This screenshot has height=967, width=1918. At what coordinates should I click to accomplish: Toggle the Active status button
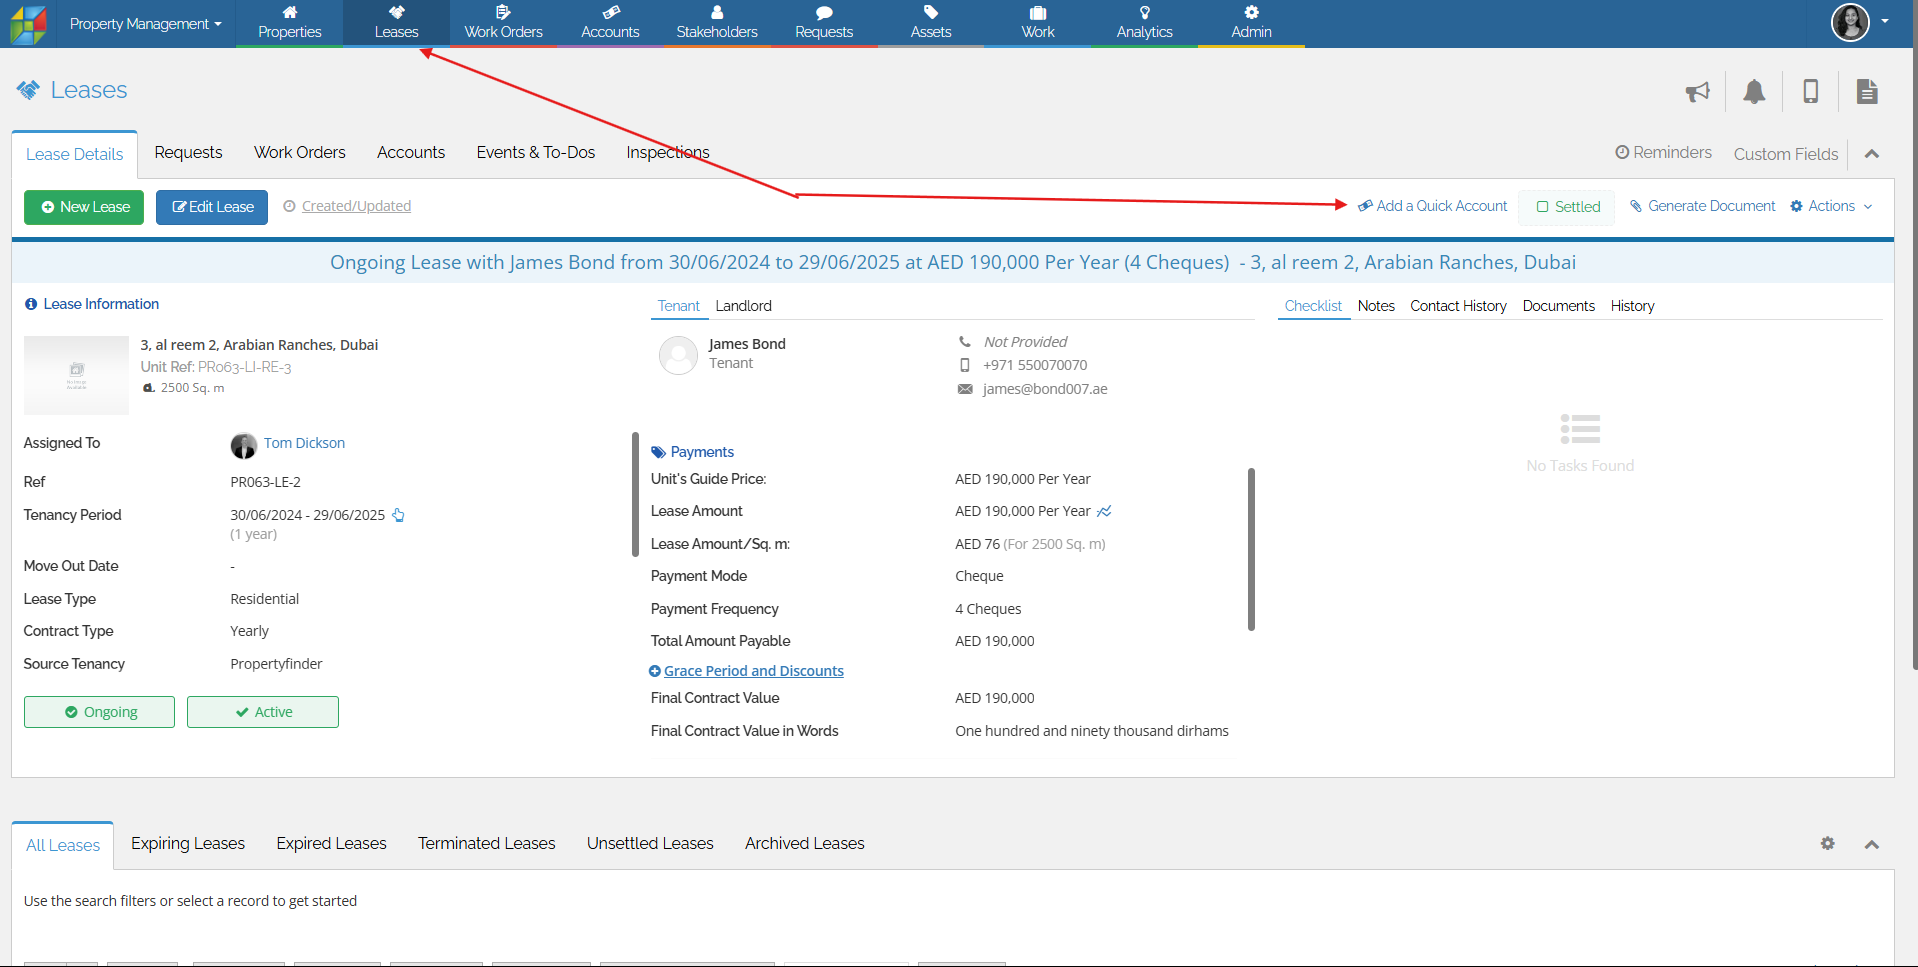pyautogui.click(x=263, y=712)
